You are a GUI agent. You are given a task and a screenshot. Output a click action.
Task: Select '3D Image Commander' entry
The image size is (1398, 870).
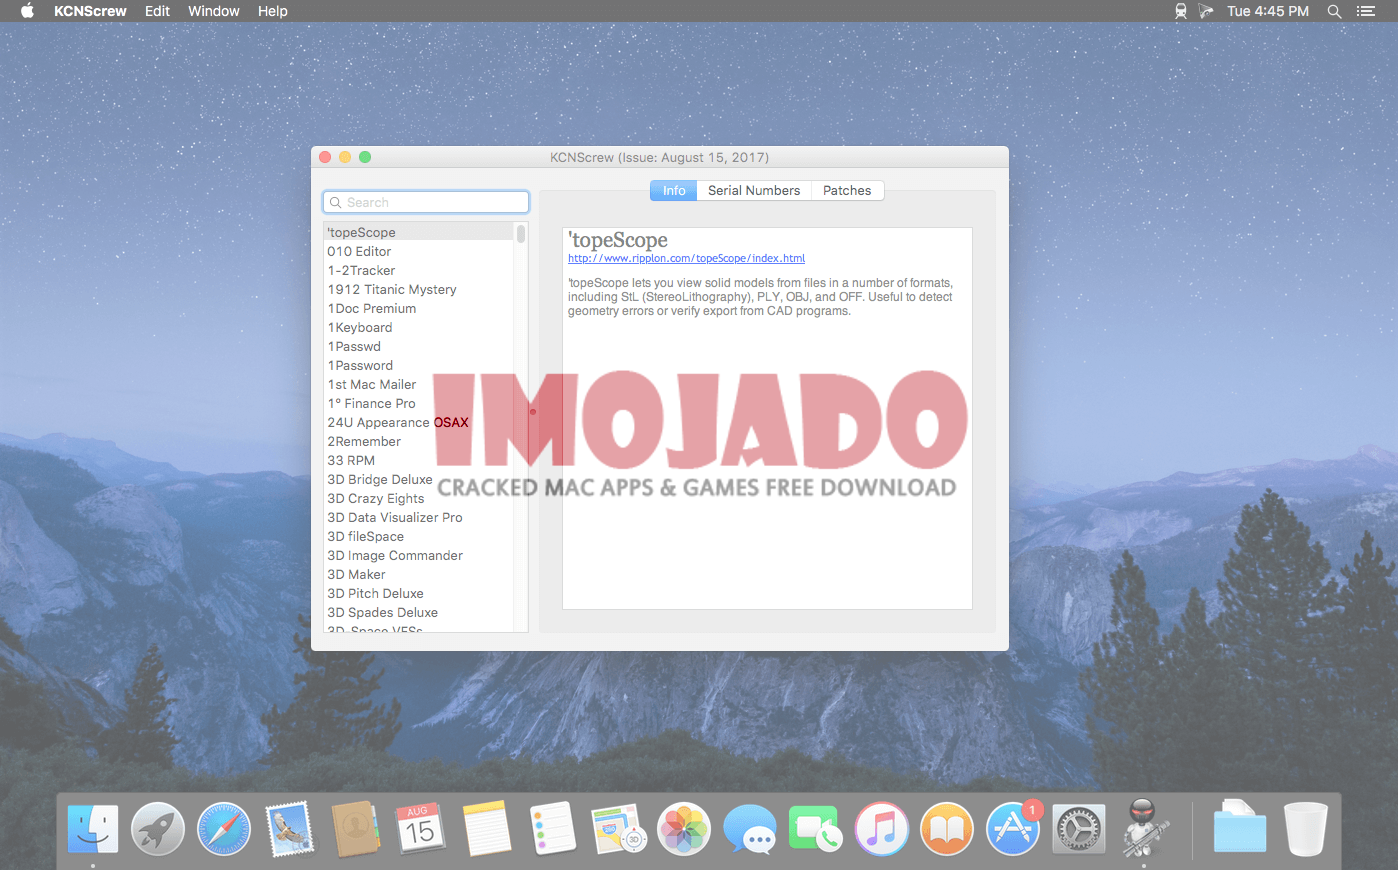click(x=418, y=555)
